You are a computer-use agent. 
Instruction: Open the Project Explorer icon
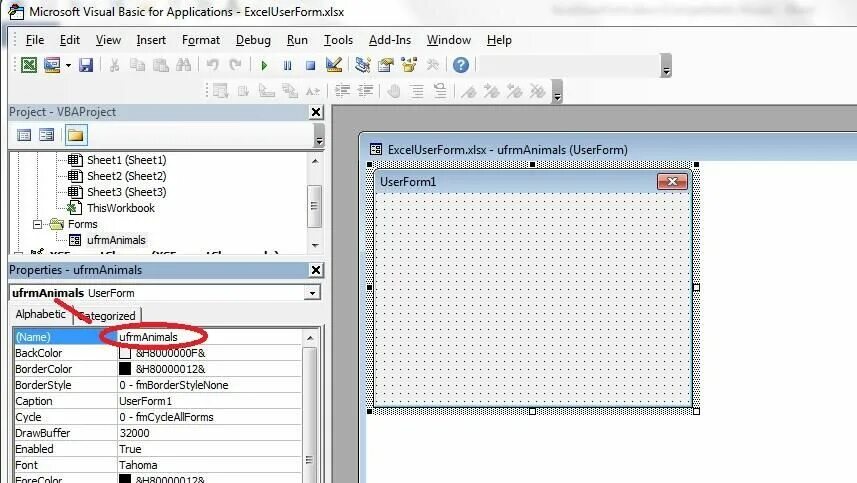point(362,65)
